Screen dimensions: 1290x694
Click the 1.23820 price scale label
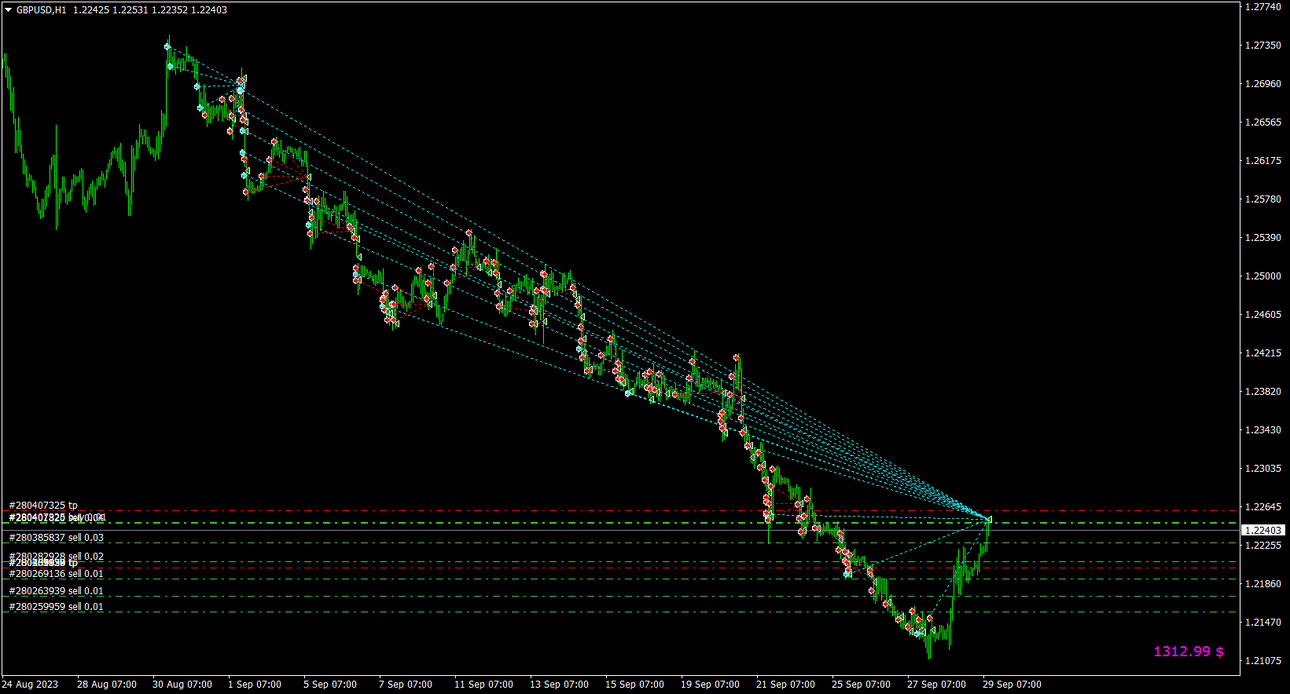[x=1264, y=392]
